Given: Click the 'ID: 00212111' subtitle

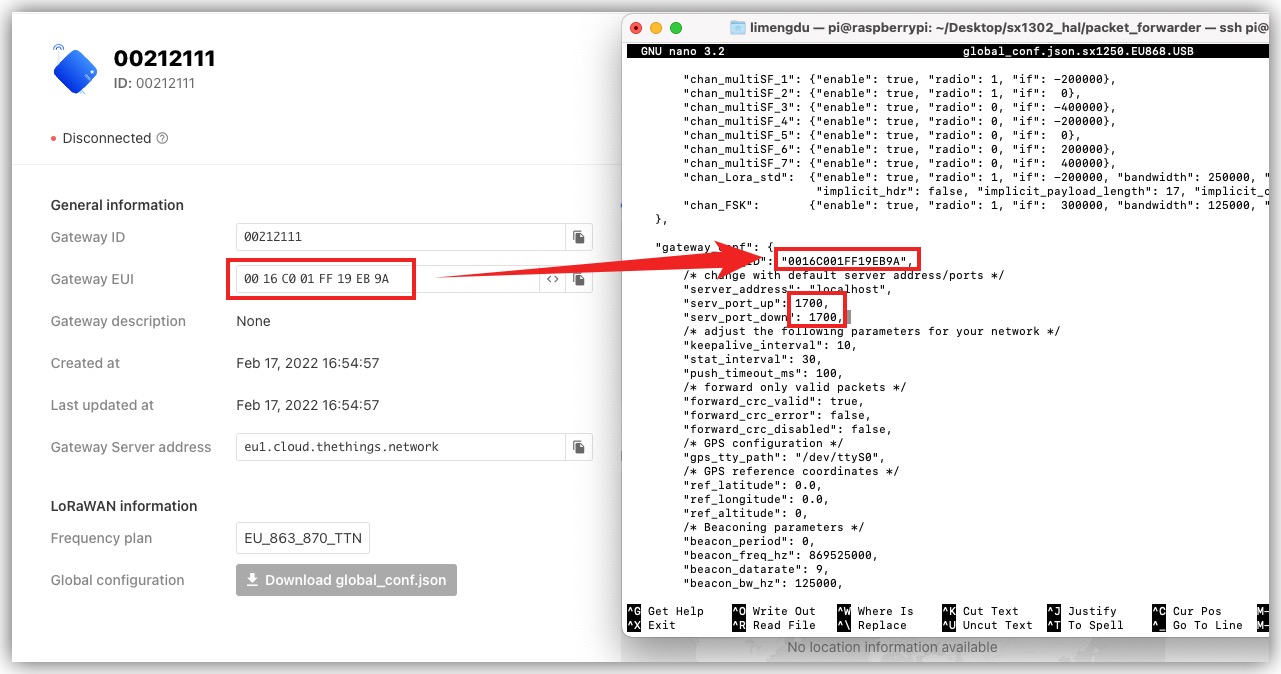Looking at the screenshot, I should [x=154, y=83].
